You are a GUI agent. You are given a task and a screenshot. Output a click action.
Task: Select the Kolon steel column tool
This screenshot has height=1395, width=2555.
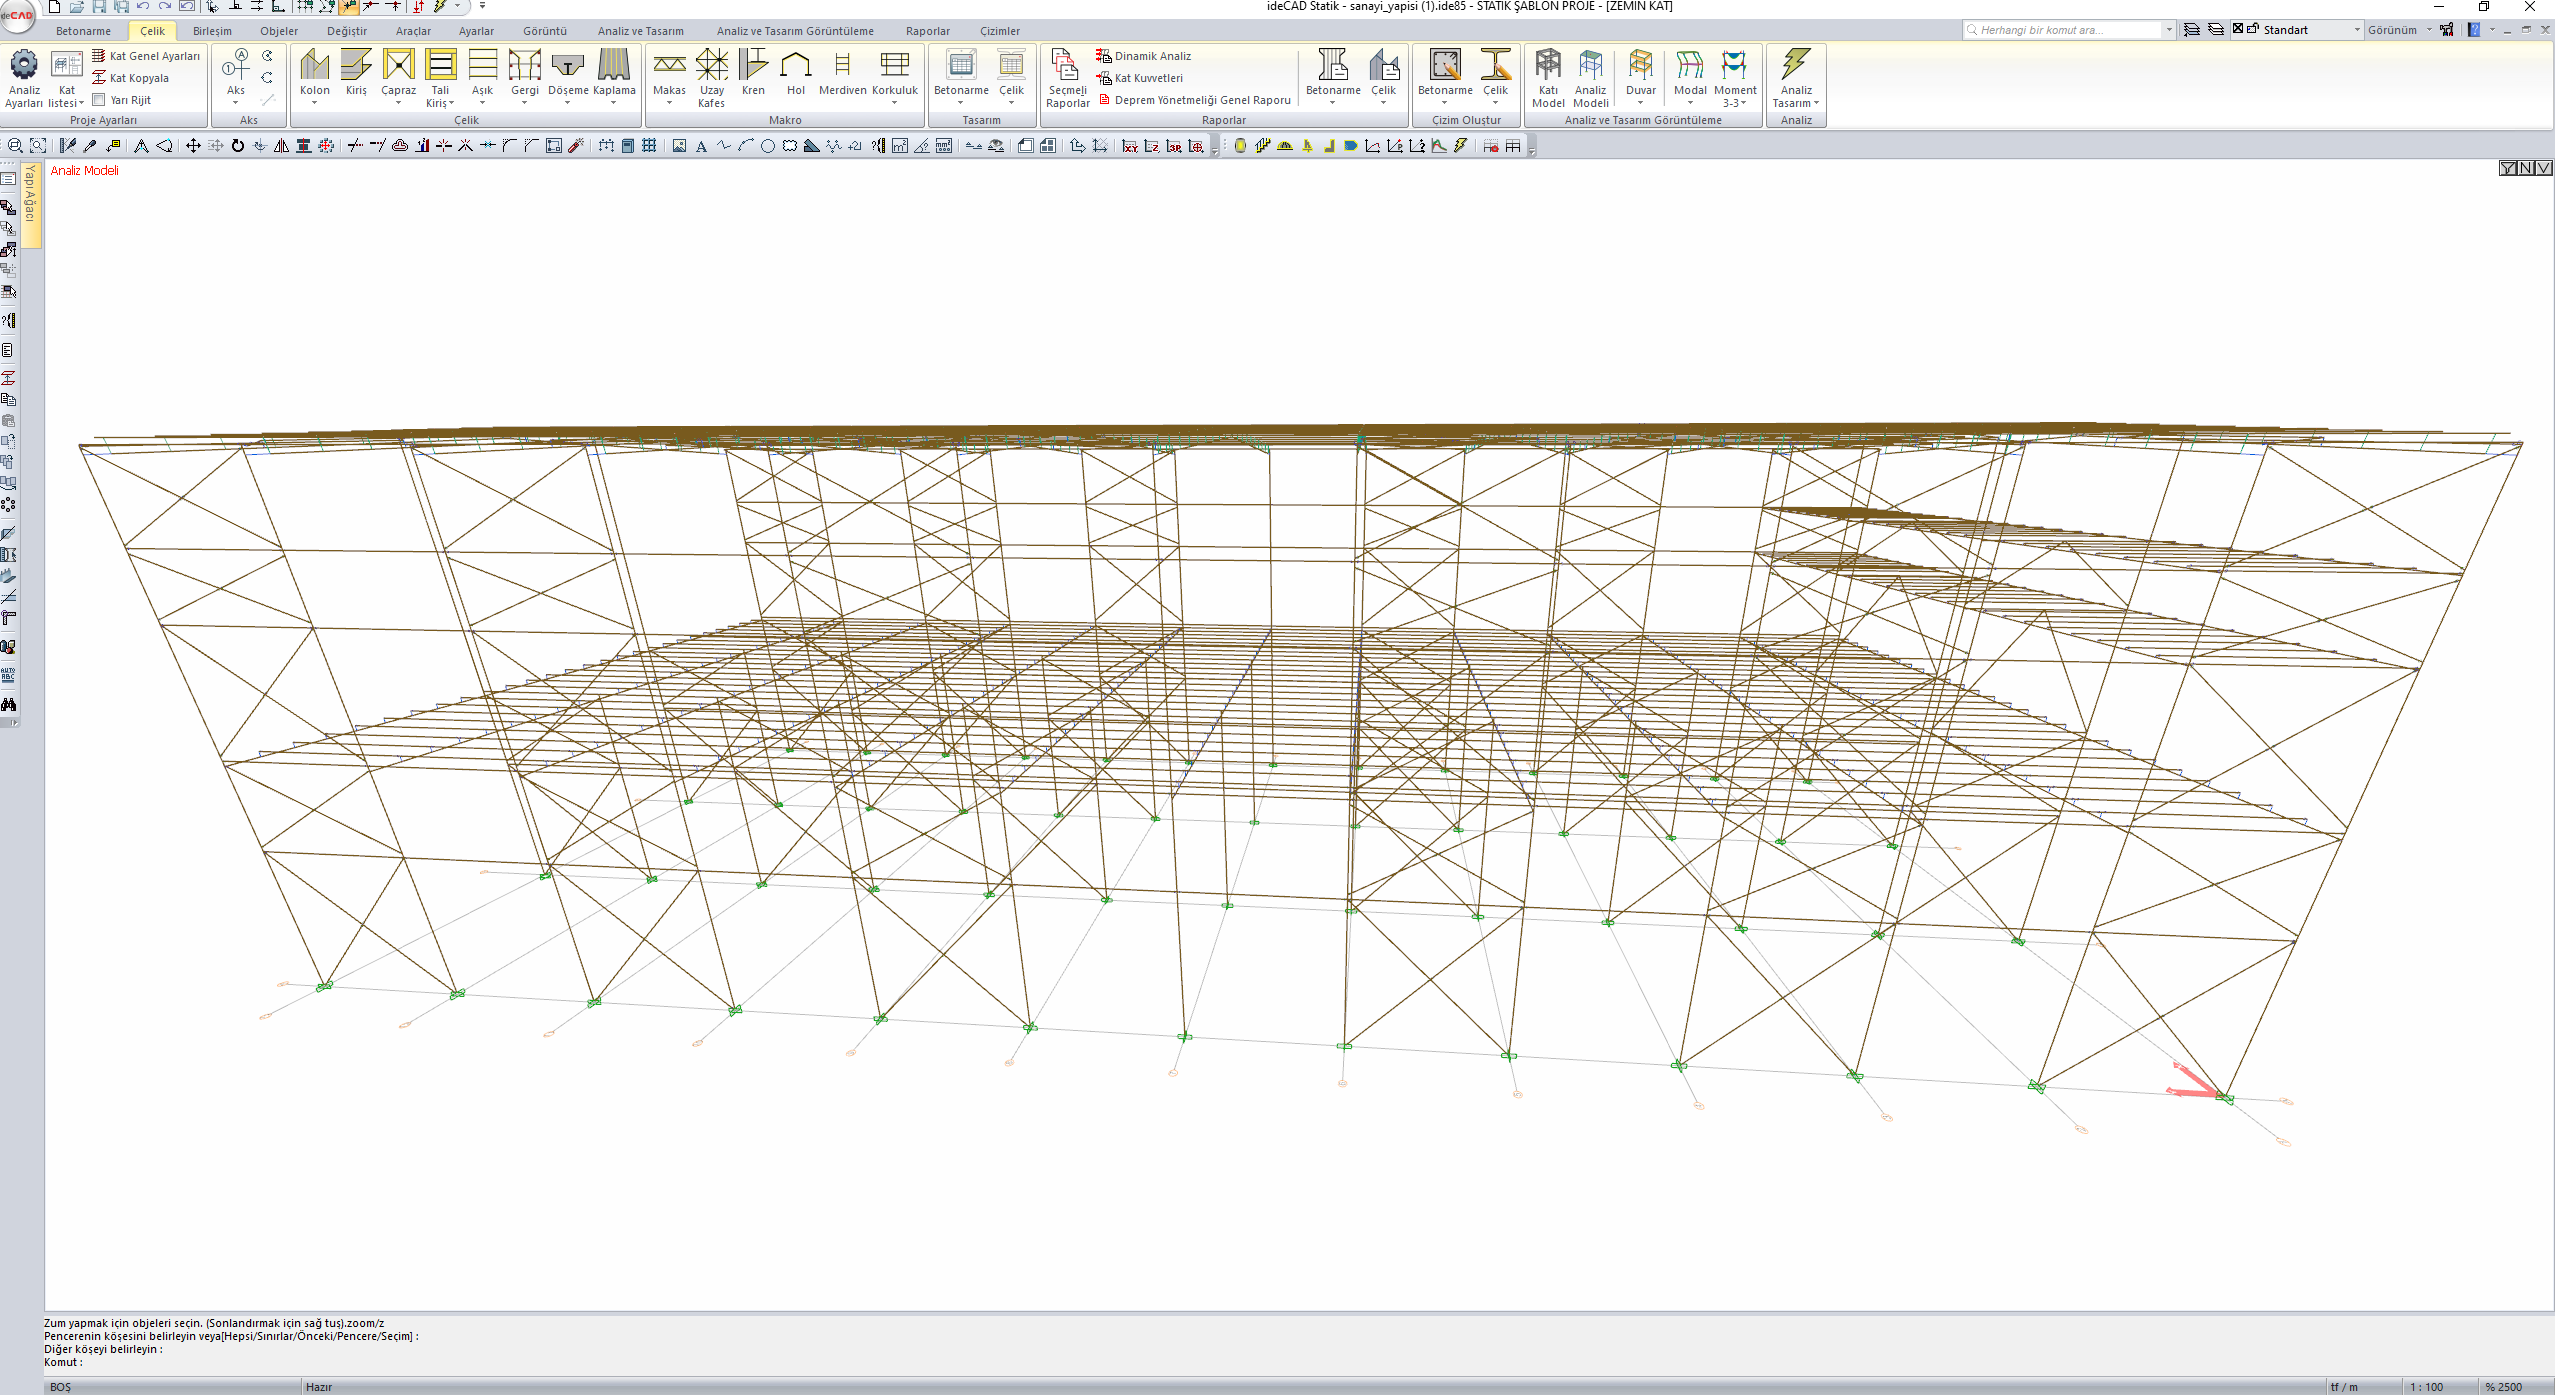(x=314, y=66)
